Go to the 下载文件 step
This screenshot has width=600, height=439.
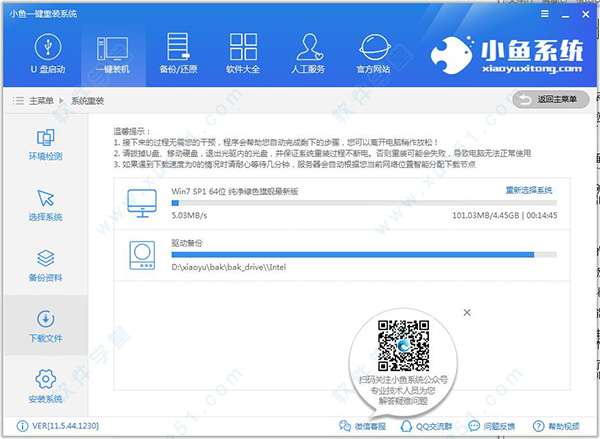tap(46, 326)
